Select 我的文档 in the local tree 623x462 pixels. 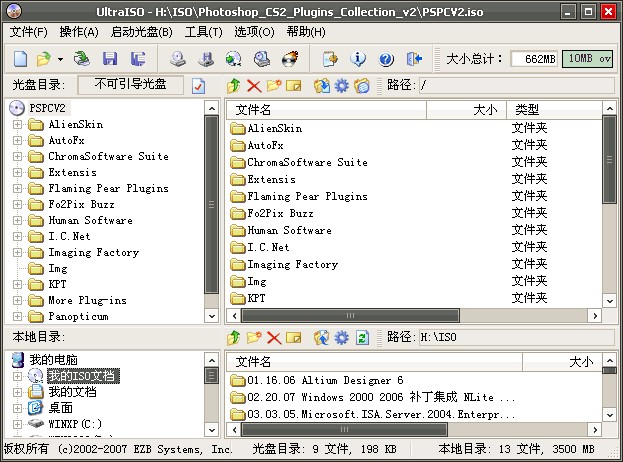click(x=68, y=392)
